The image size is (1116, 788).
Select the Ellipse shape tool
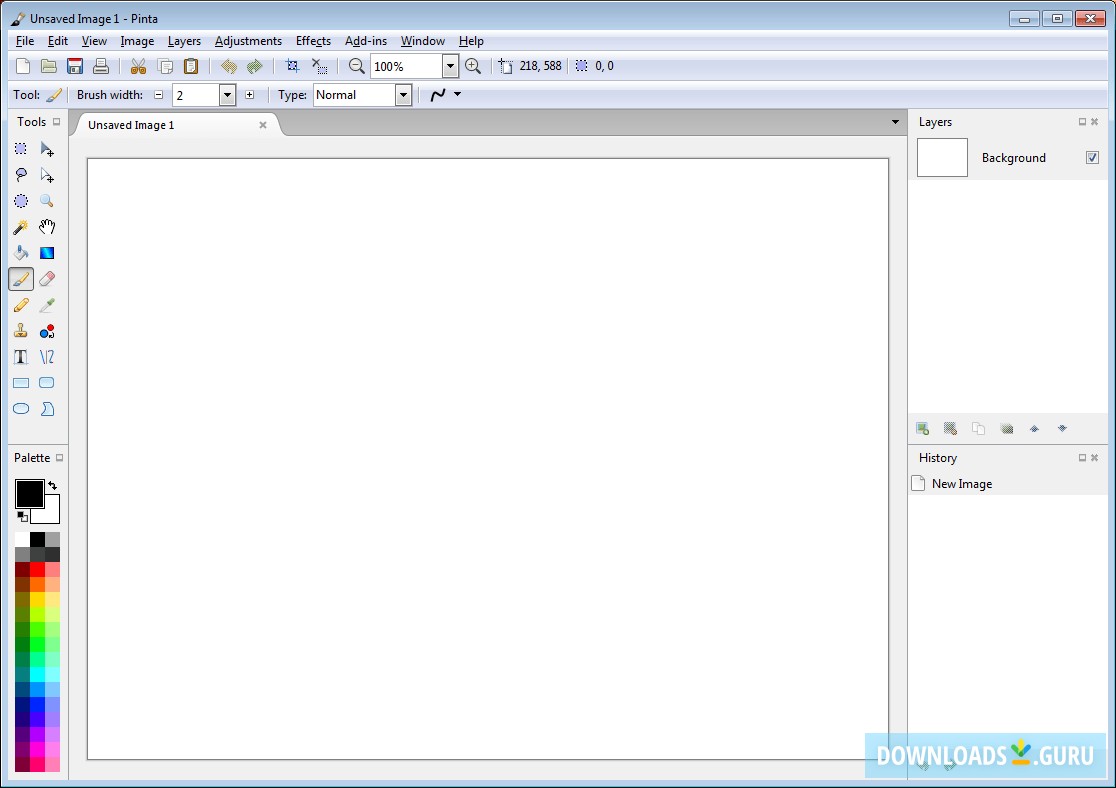pos(21,409)
